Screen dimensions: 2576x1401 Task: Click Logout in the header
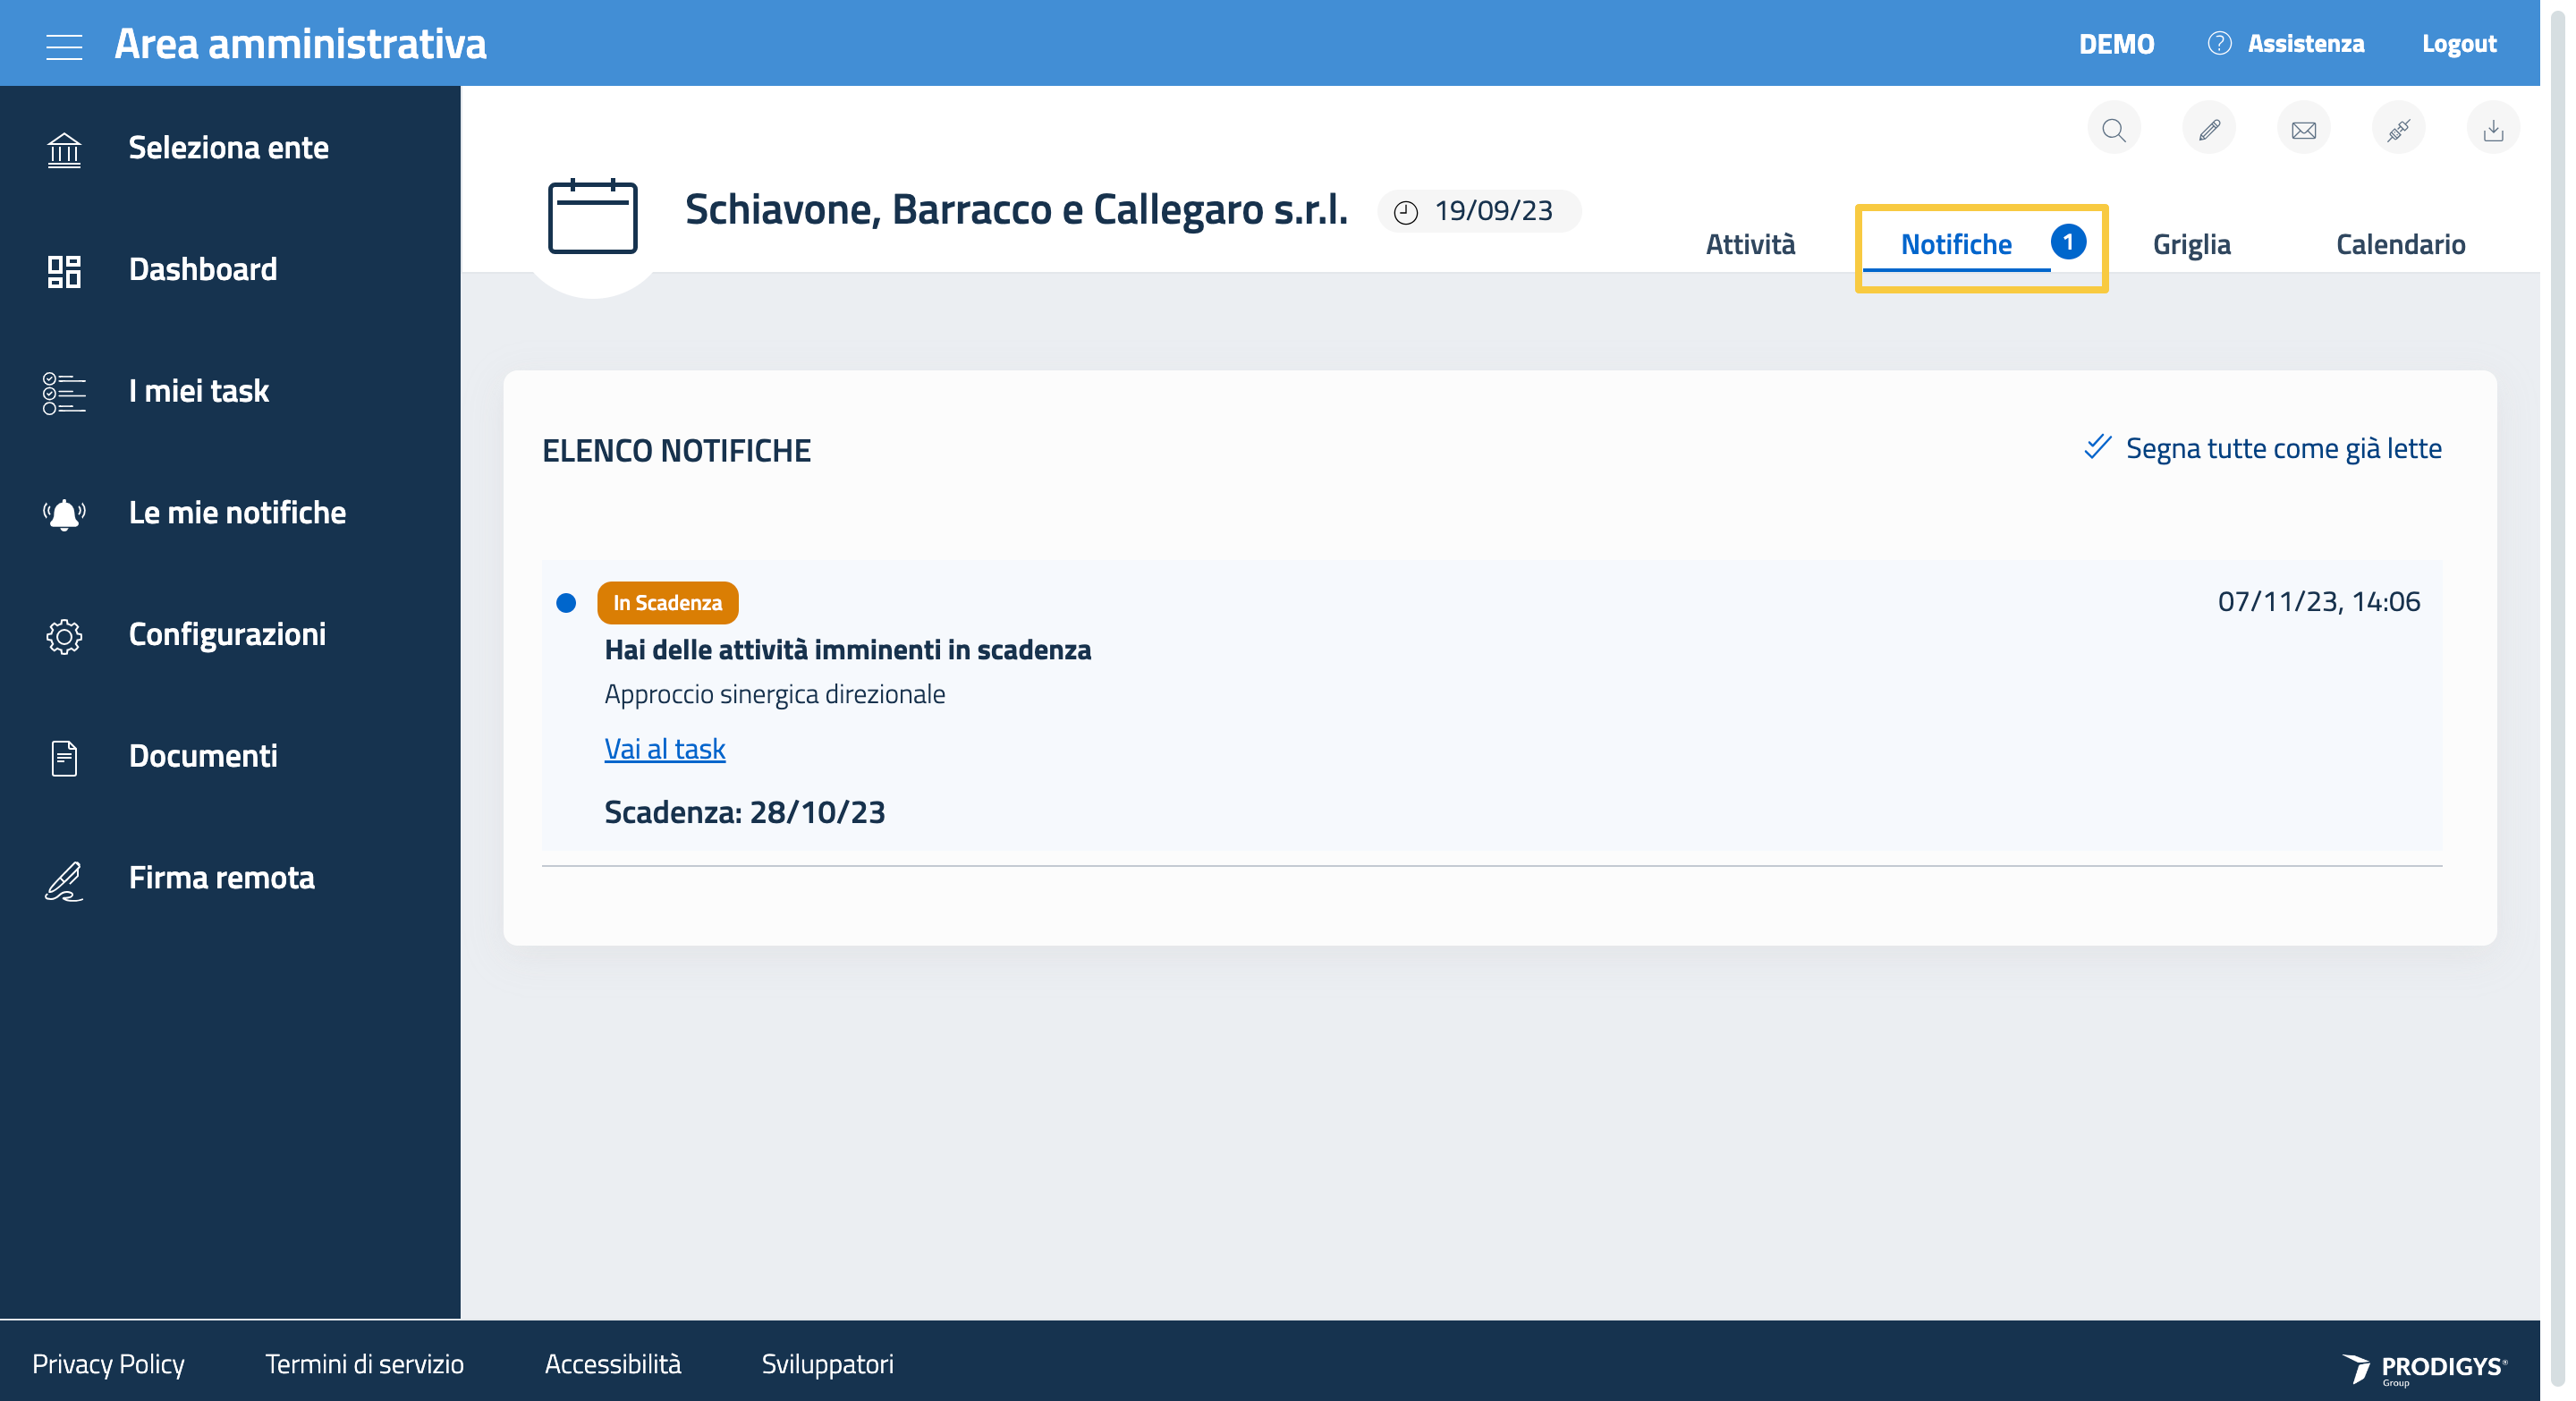(x=2458, y=43)
